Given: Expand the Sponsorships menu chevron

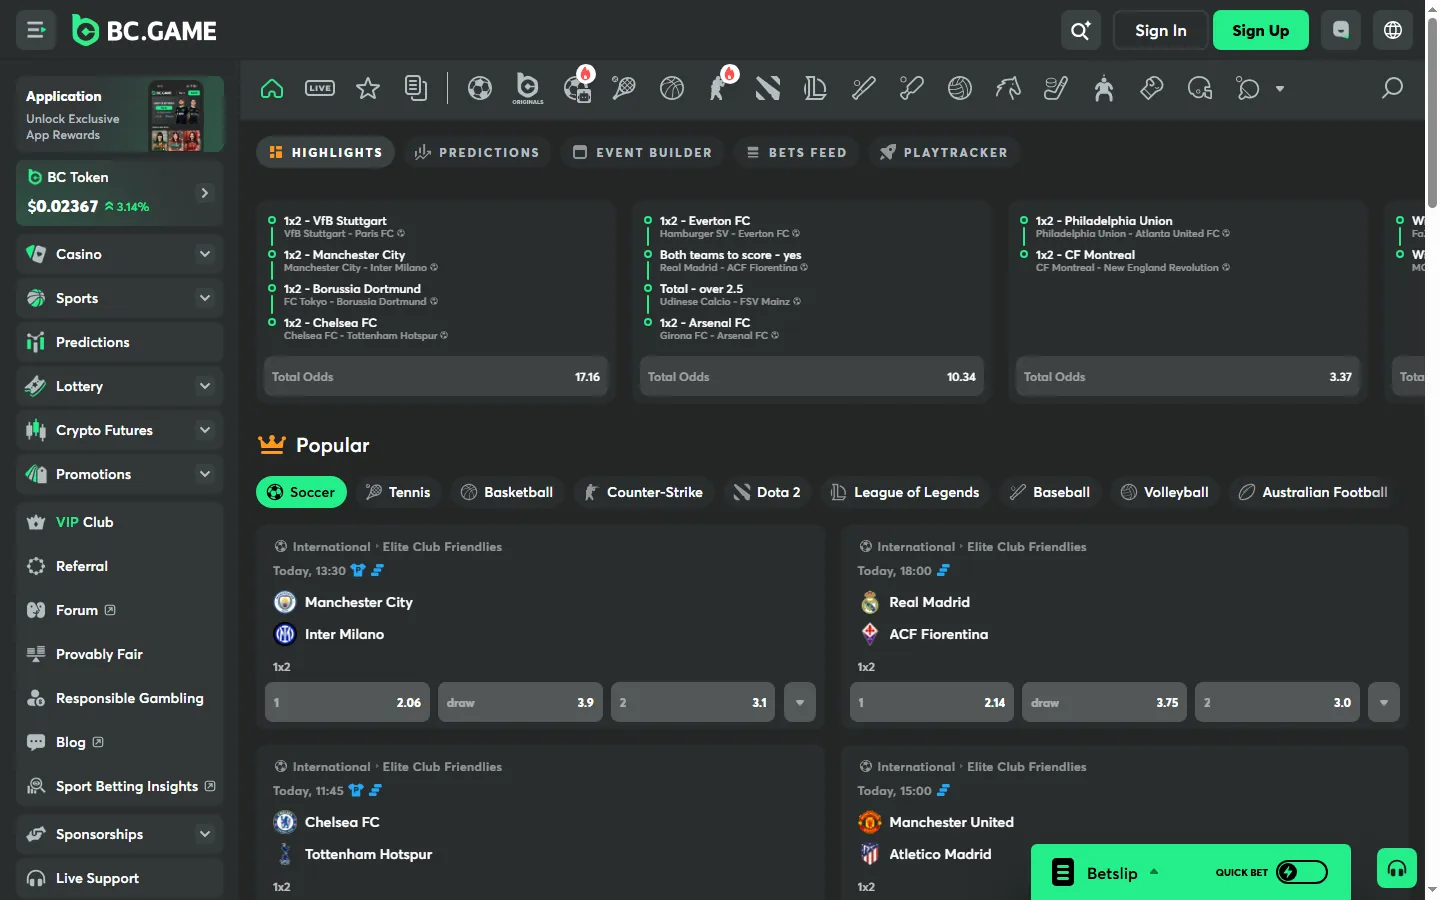Looking at the screenshot, I should click(x=205, y=834).
